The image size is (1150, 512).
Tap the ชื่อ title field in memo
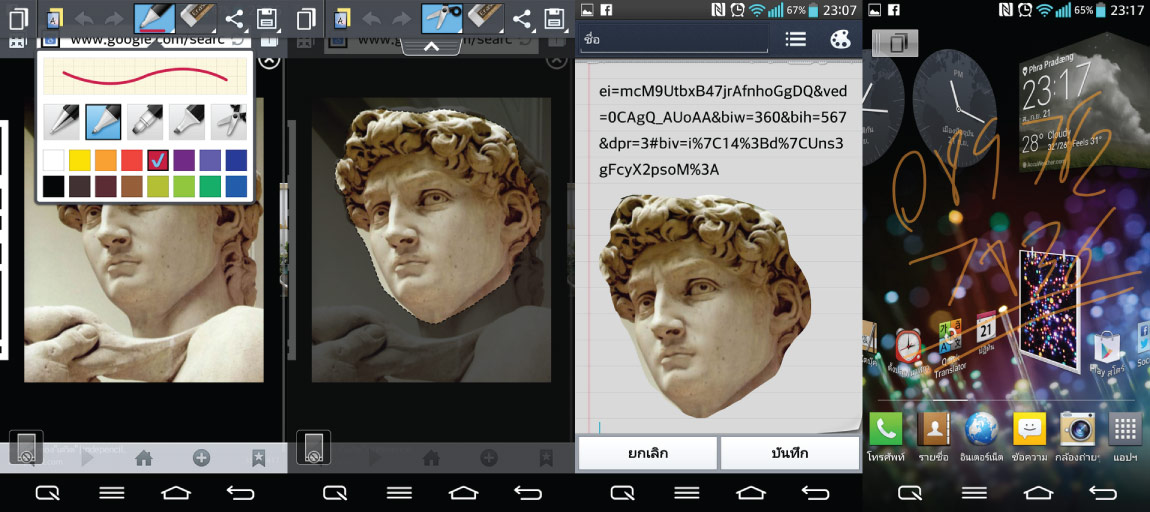pyautogui.click(x=673, y=40)
